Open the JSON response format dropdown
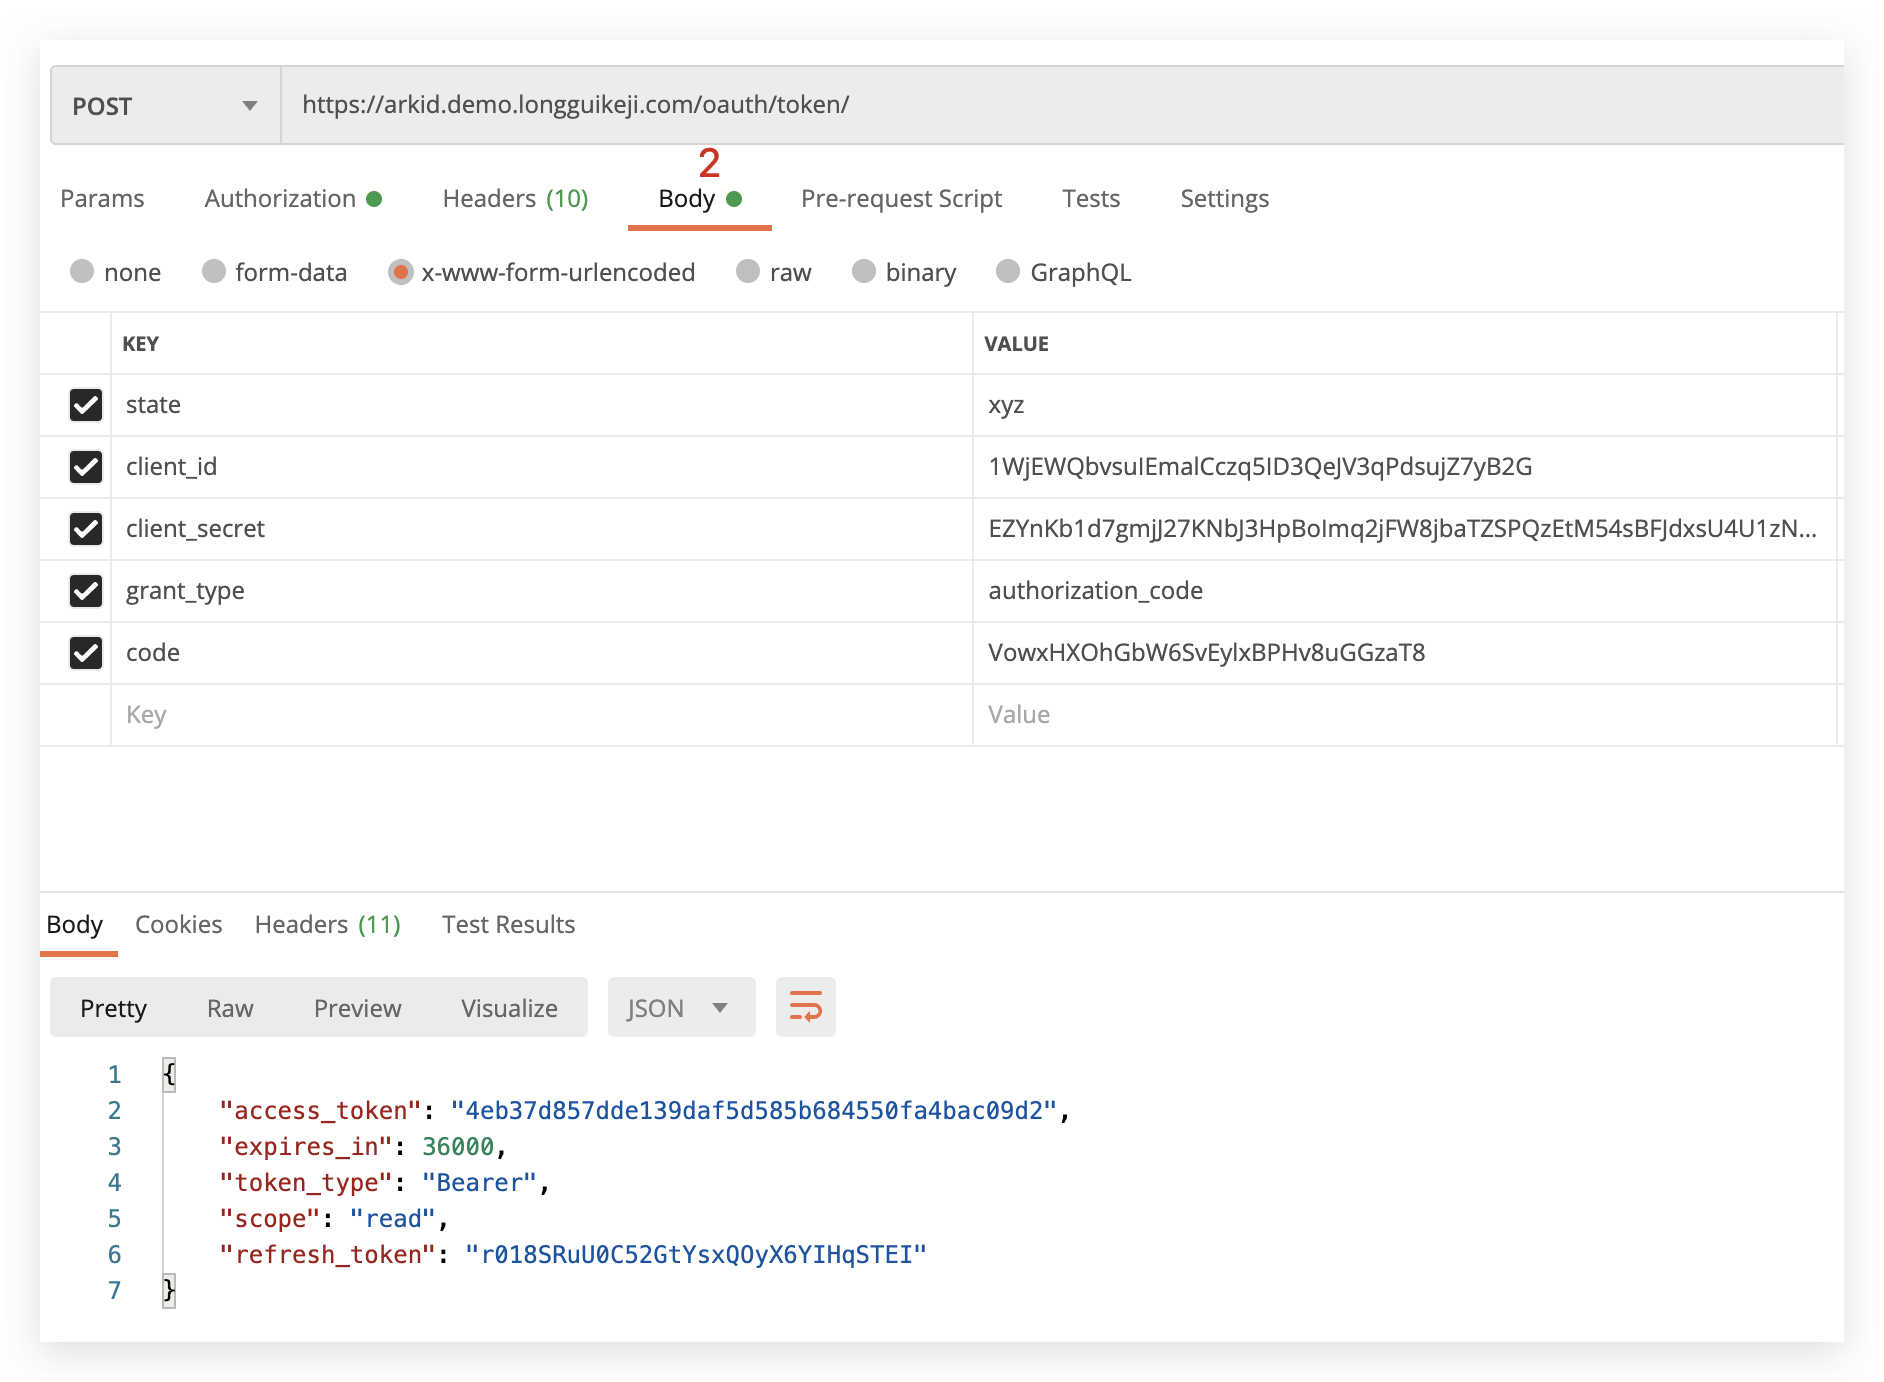Viewport: 1884px width, 1382px height. 680,1008
